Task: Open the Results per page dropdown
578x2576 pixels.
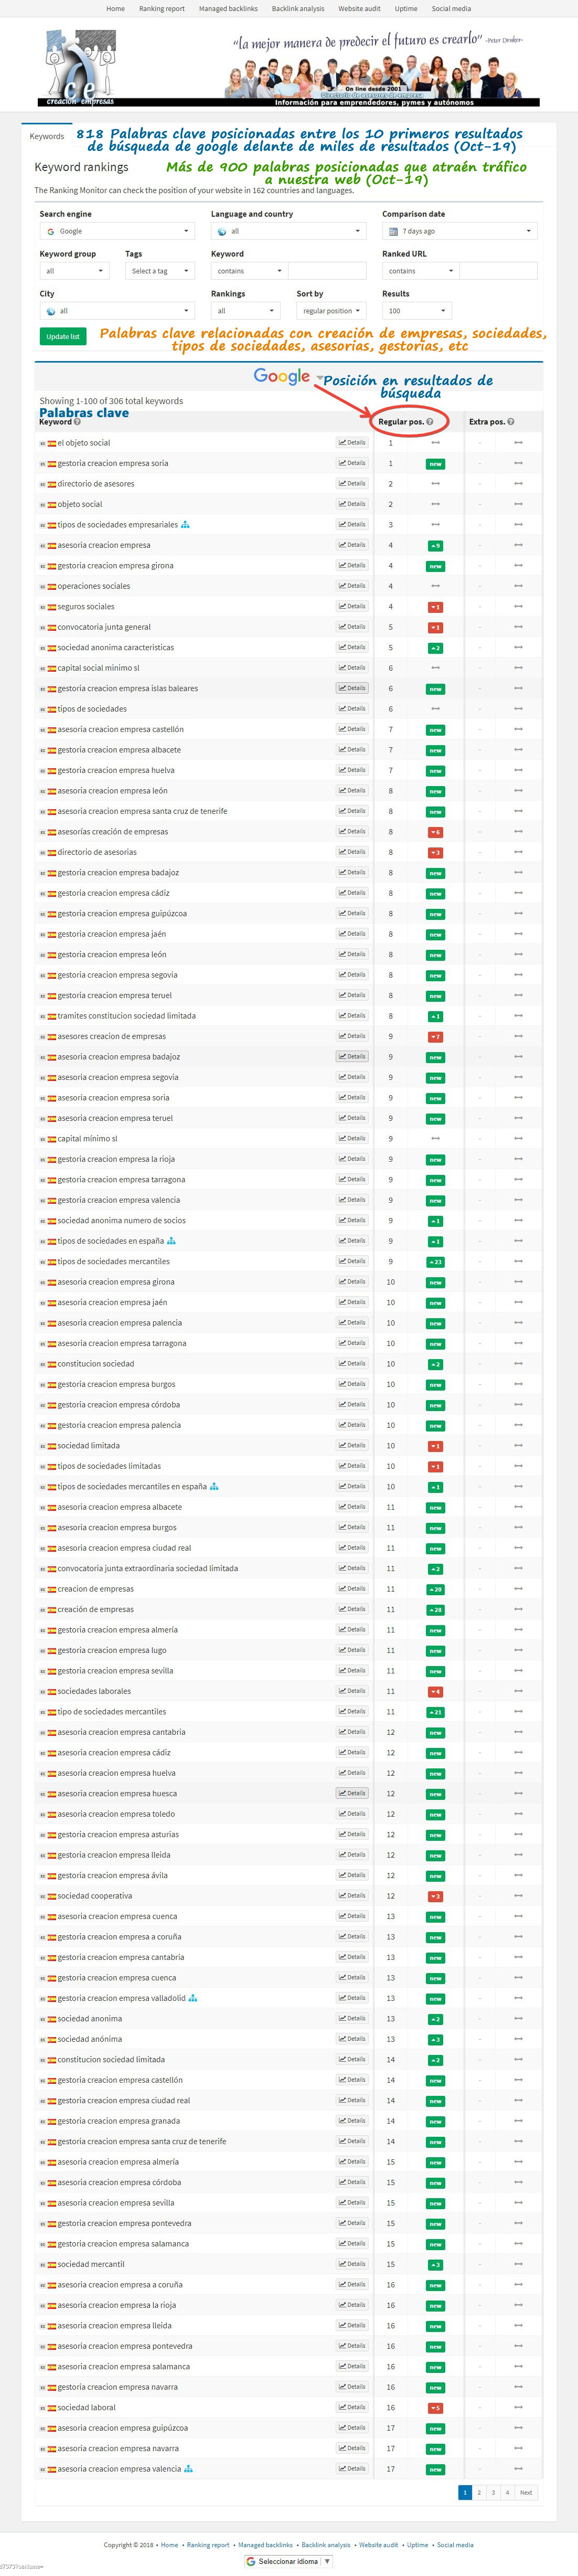Action: [x=416, y=311]
